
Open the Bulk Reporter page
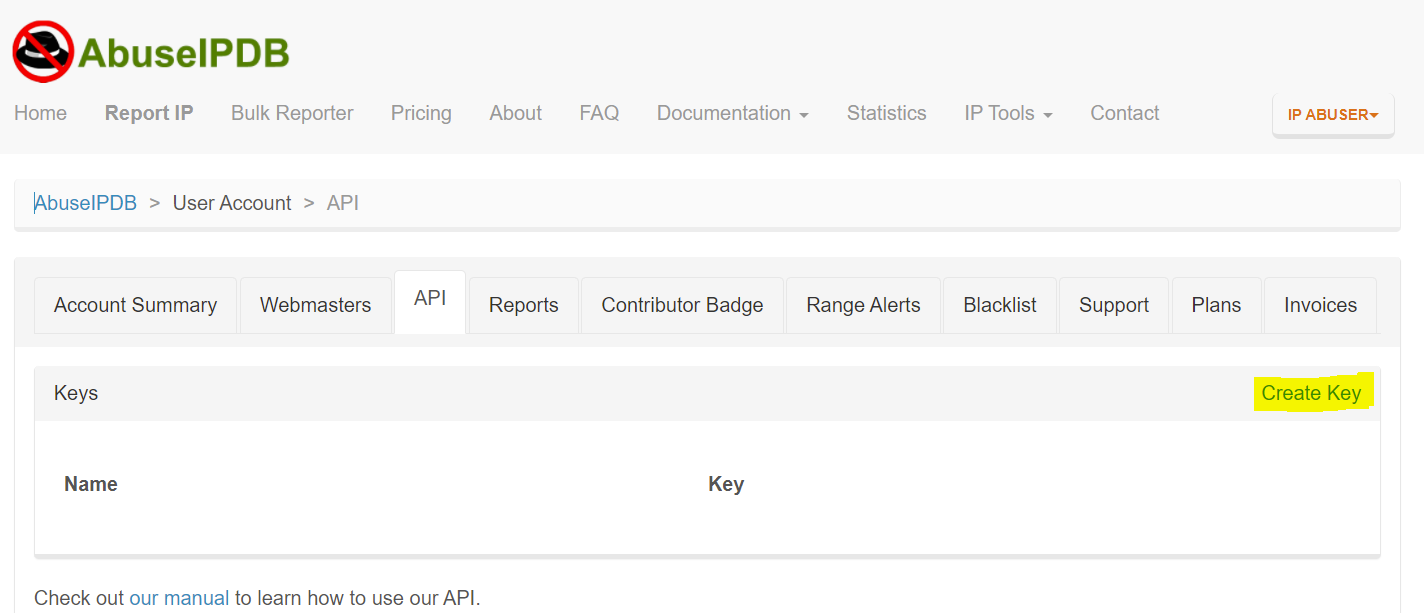(x=292, y=113)
